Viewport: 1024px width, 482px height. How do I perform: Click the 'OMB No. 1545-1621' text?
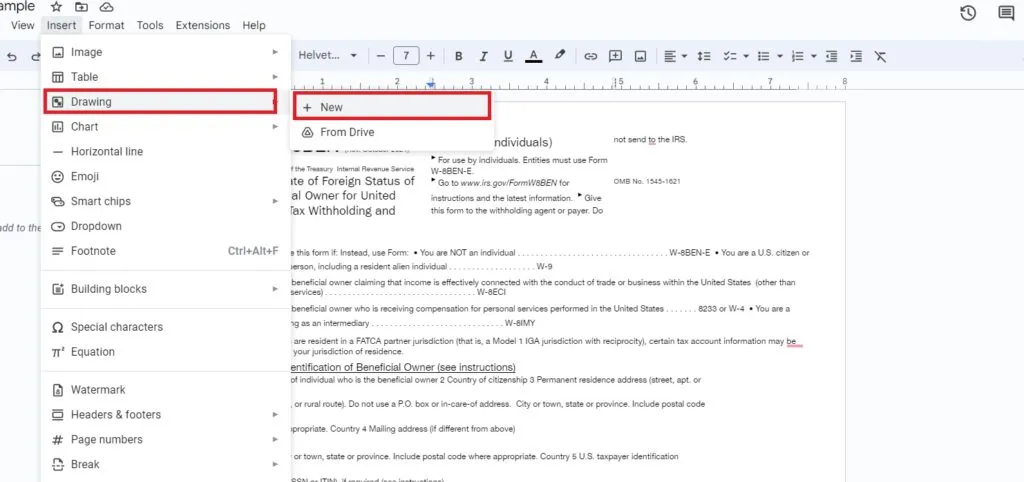pyautogui.click(x=647, y=181)
